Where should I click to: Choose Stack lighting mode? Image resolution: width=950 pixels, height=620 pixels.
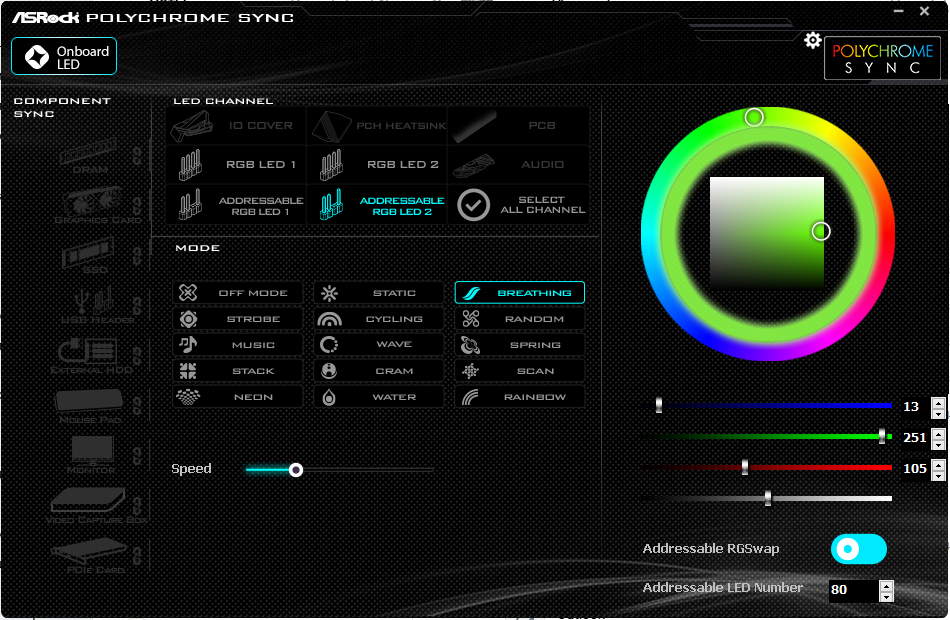pyautogui.click(x=238, y=371)
